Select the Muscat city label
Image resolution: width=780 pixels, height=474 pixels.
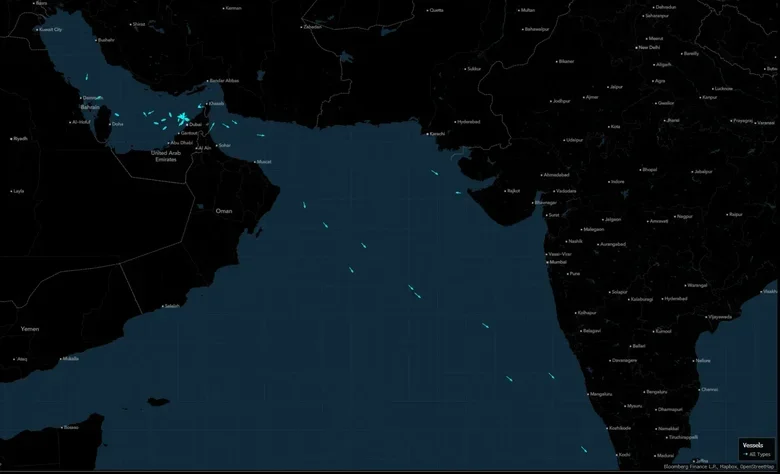(263, 162)
